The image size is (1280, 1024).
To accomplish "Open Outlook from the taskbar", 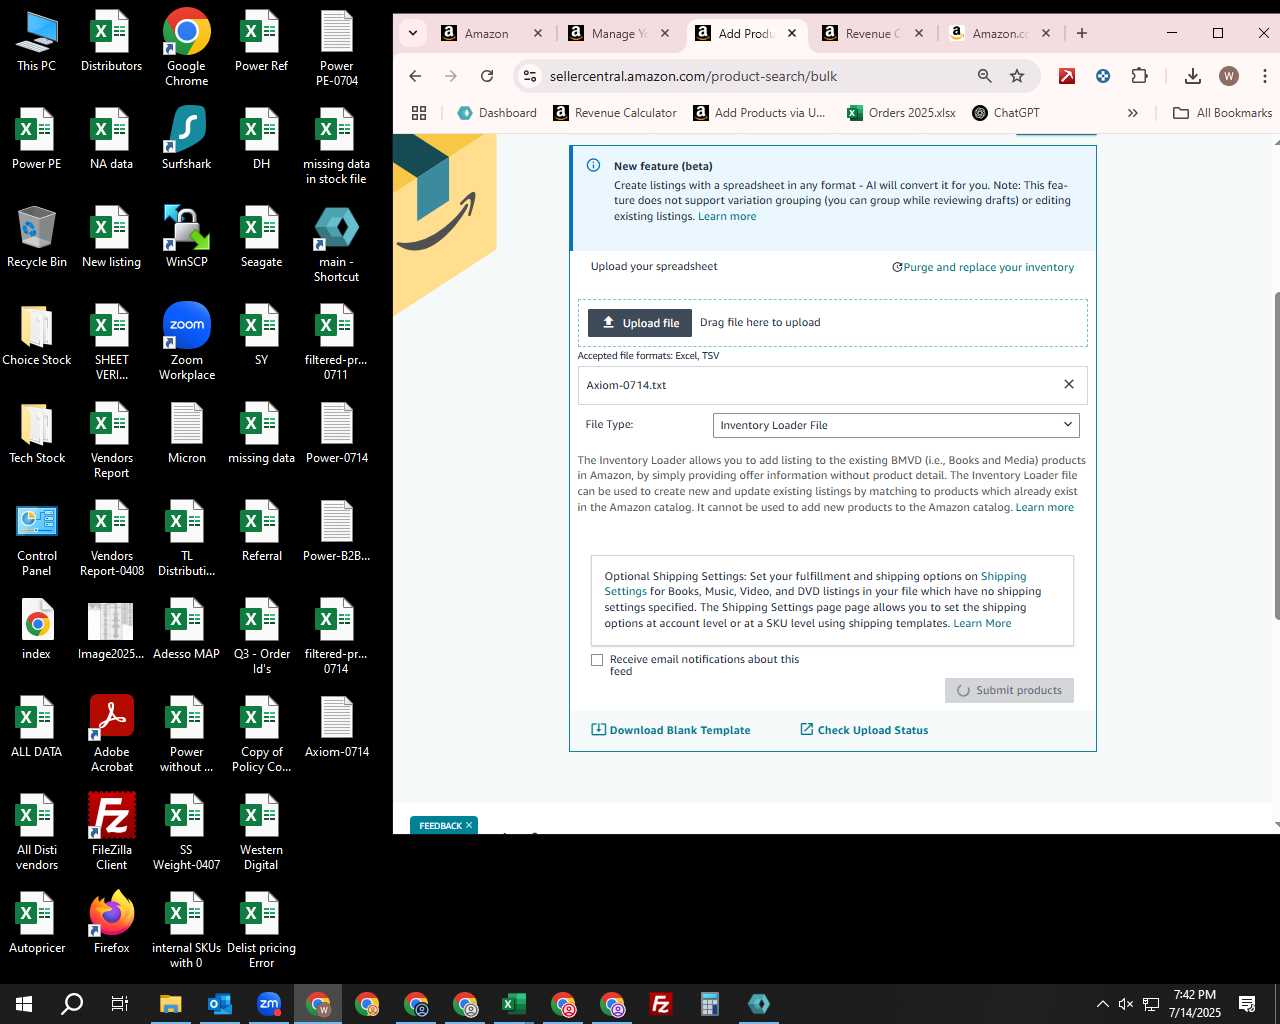I will tap(219, 1004).
